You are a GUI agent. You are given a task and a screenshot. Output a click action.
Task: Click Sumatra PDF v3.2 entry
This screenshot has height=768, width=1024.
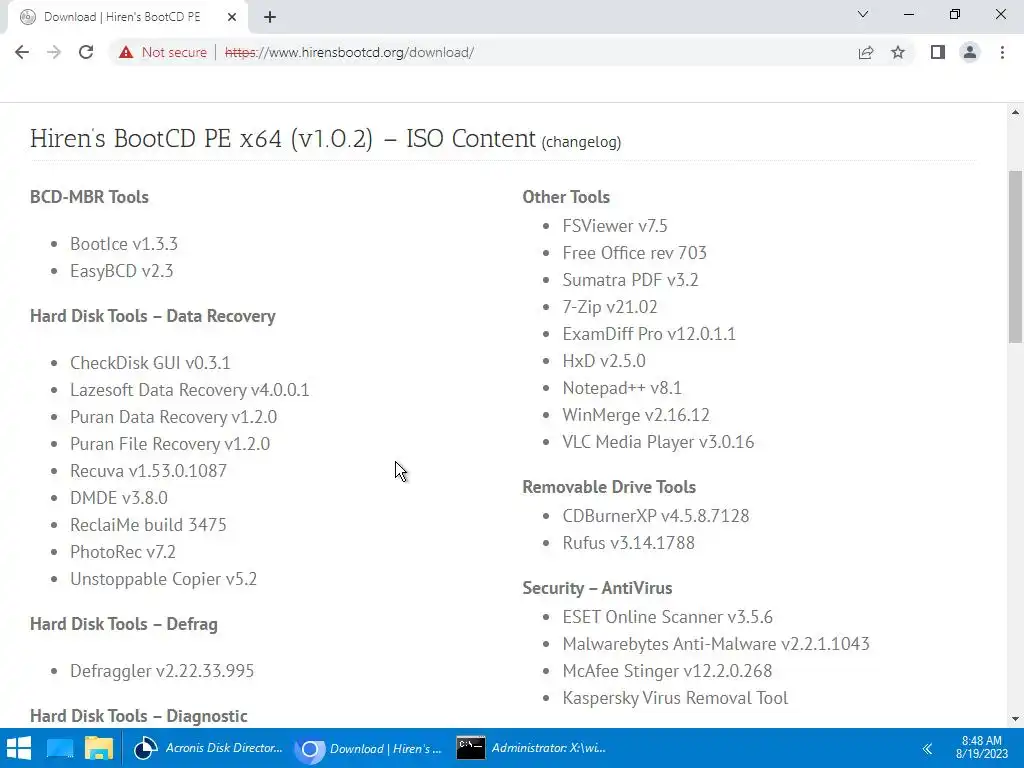pyautogui.click(x=630, y=280)
